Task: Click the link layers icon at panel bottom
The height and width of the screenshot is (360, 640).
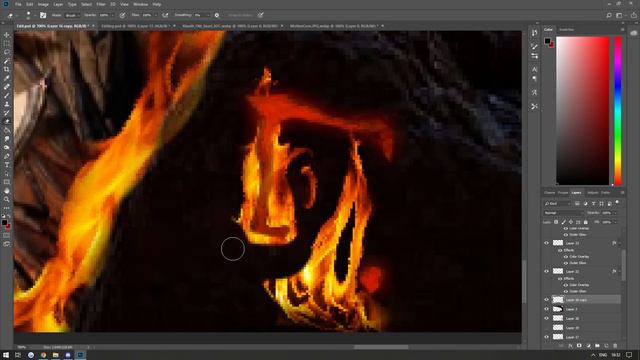Action: click(561, 346)
